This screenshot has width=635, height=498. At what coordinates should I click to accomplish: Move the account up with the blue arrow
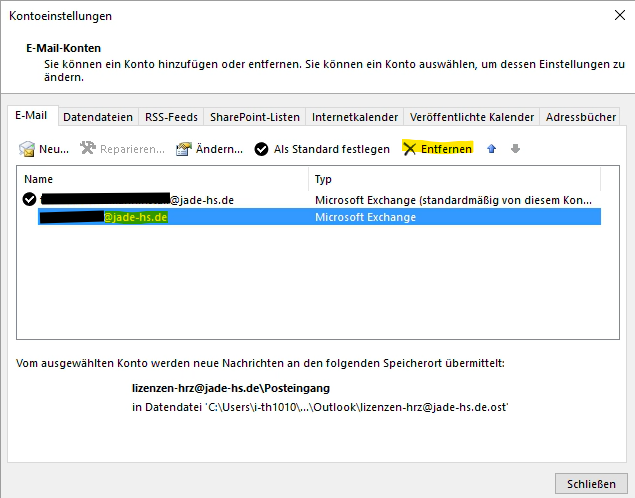pos(492,149)
